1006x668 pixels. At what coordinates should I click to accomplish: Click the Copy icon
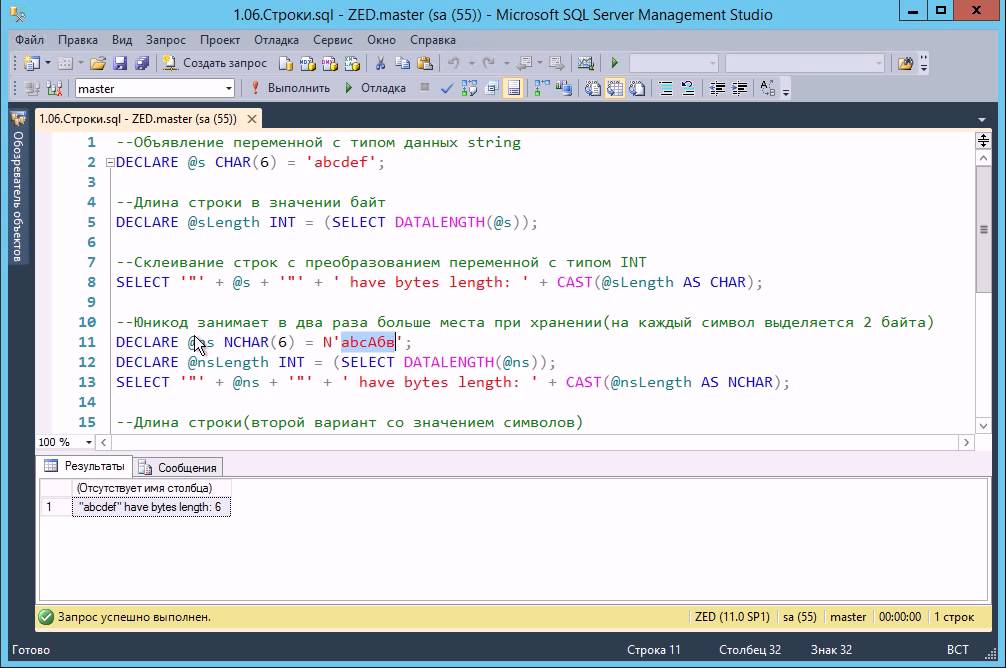(402, 63)
